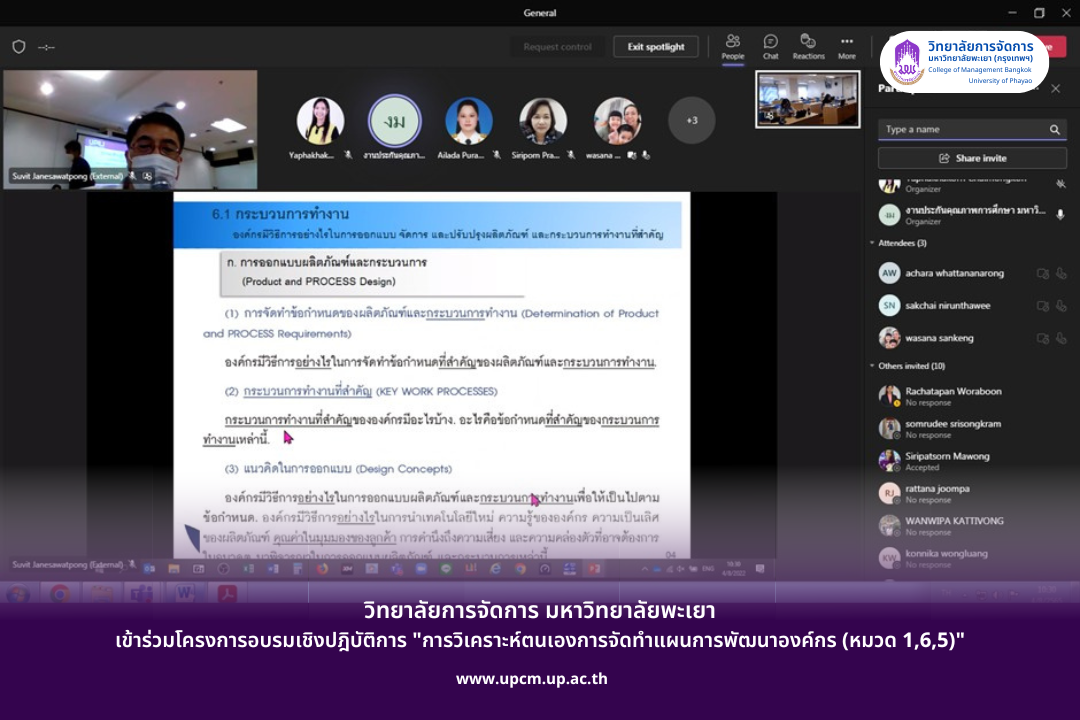
Task: Click the www.upcm.up.ac.th link
Action: (532, 679)
